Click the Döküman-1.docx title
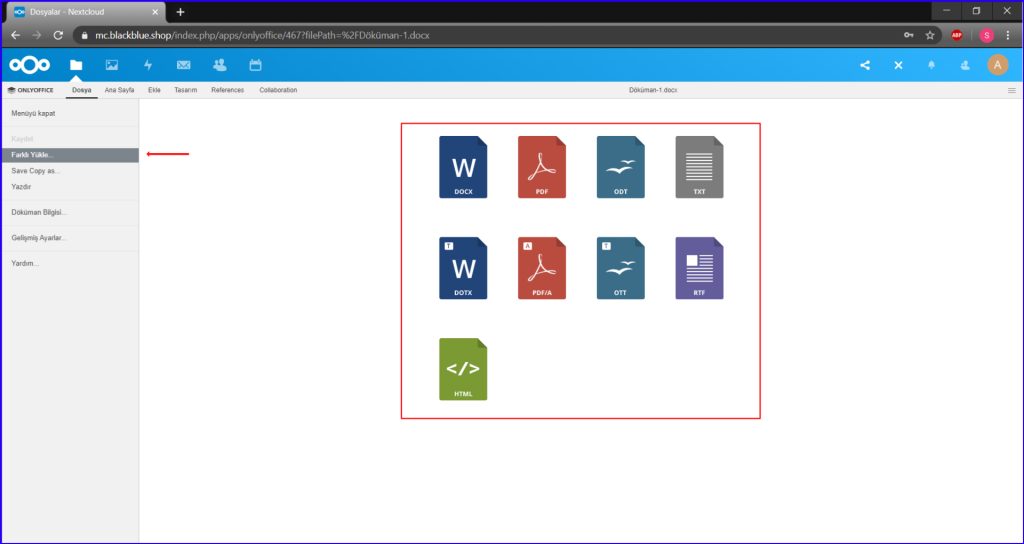 [653, 90]
